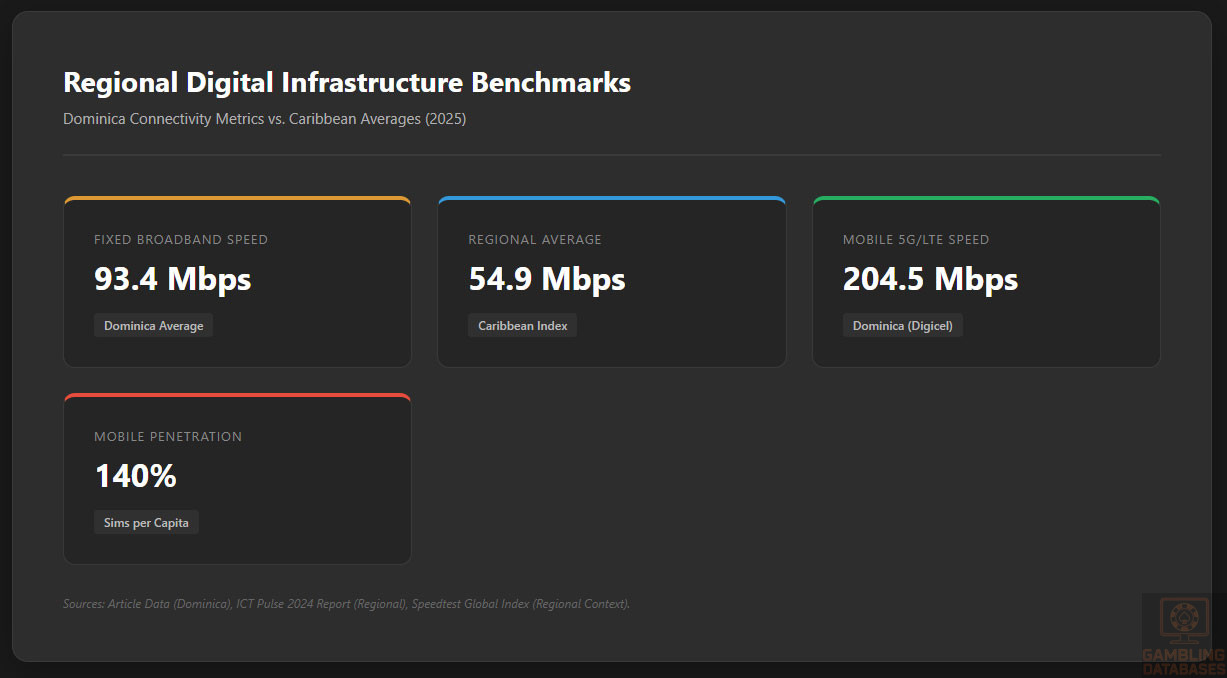1227x678 pixels.
Task: Click the 140% penetration figure
Action: click(x=135, y=476)
